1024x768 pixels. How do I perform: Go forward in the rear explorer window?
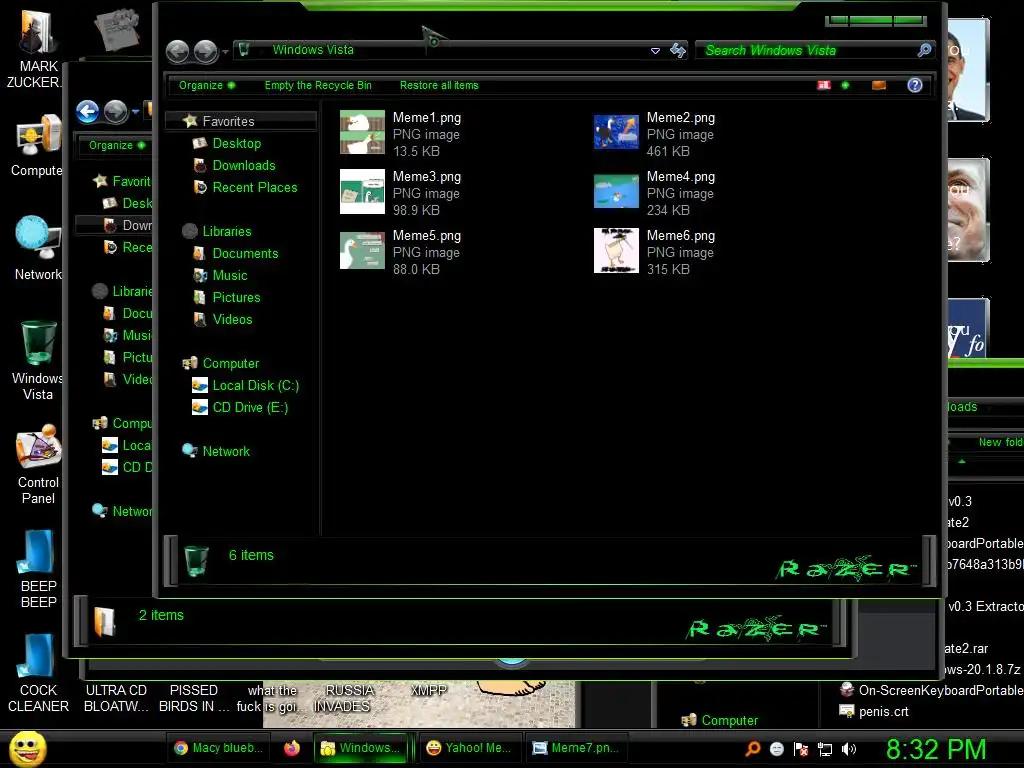(116, 112)
